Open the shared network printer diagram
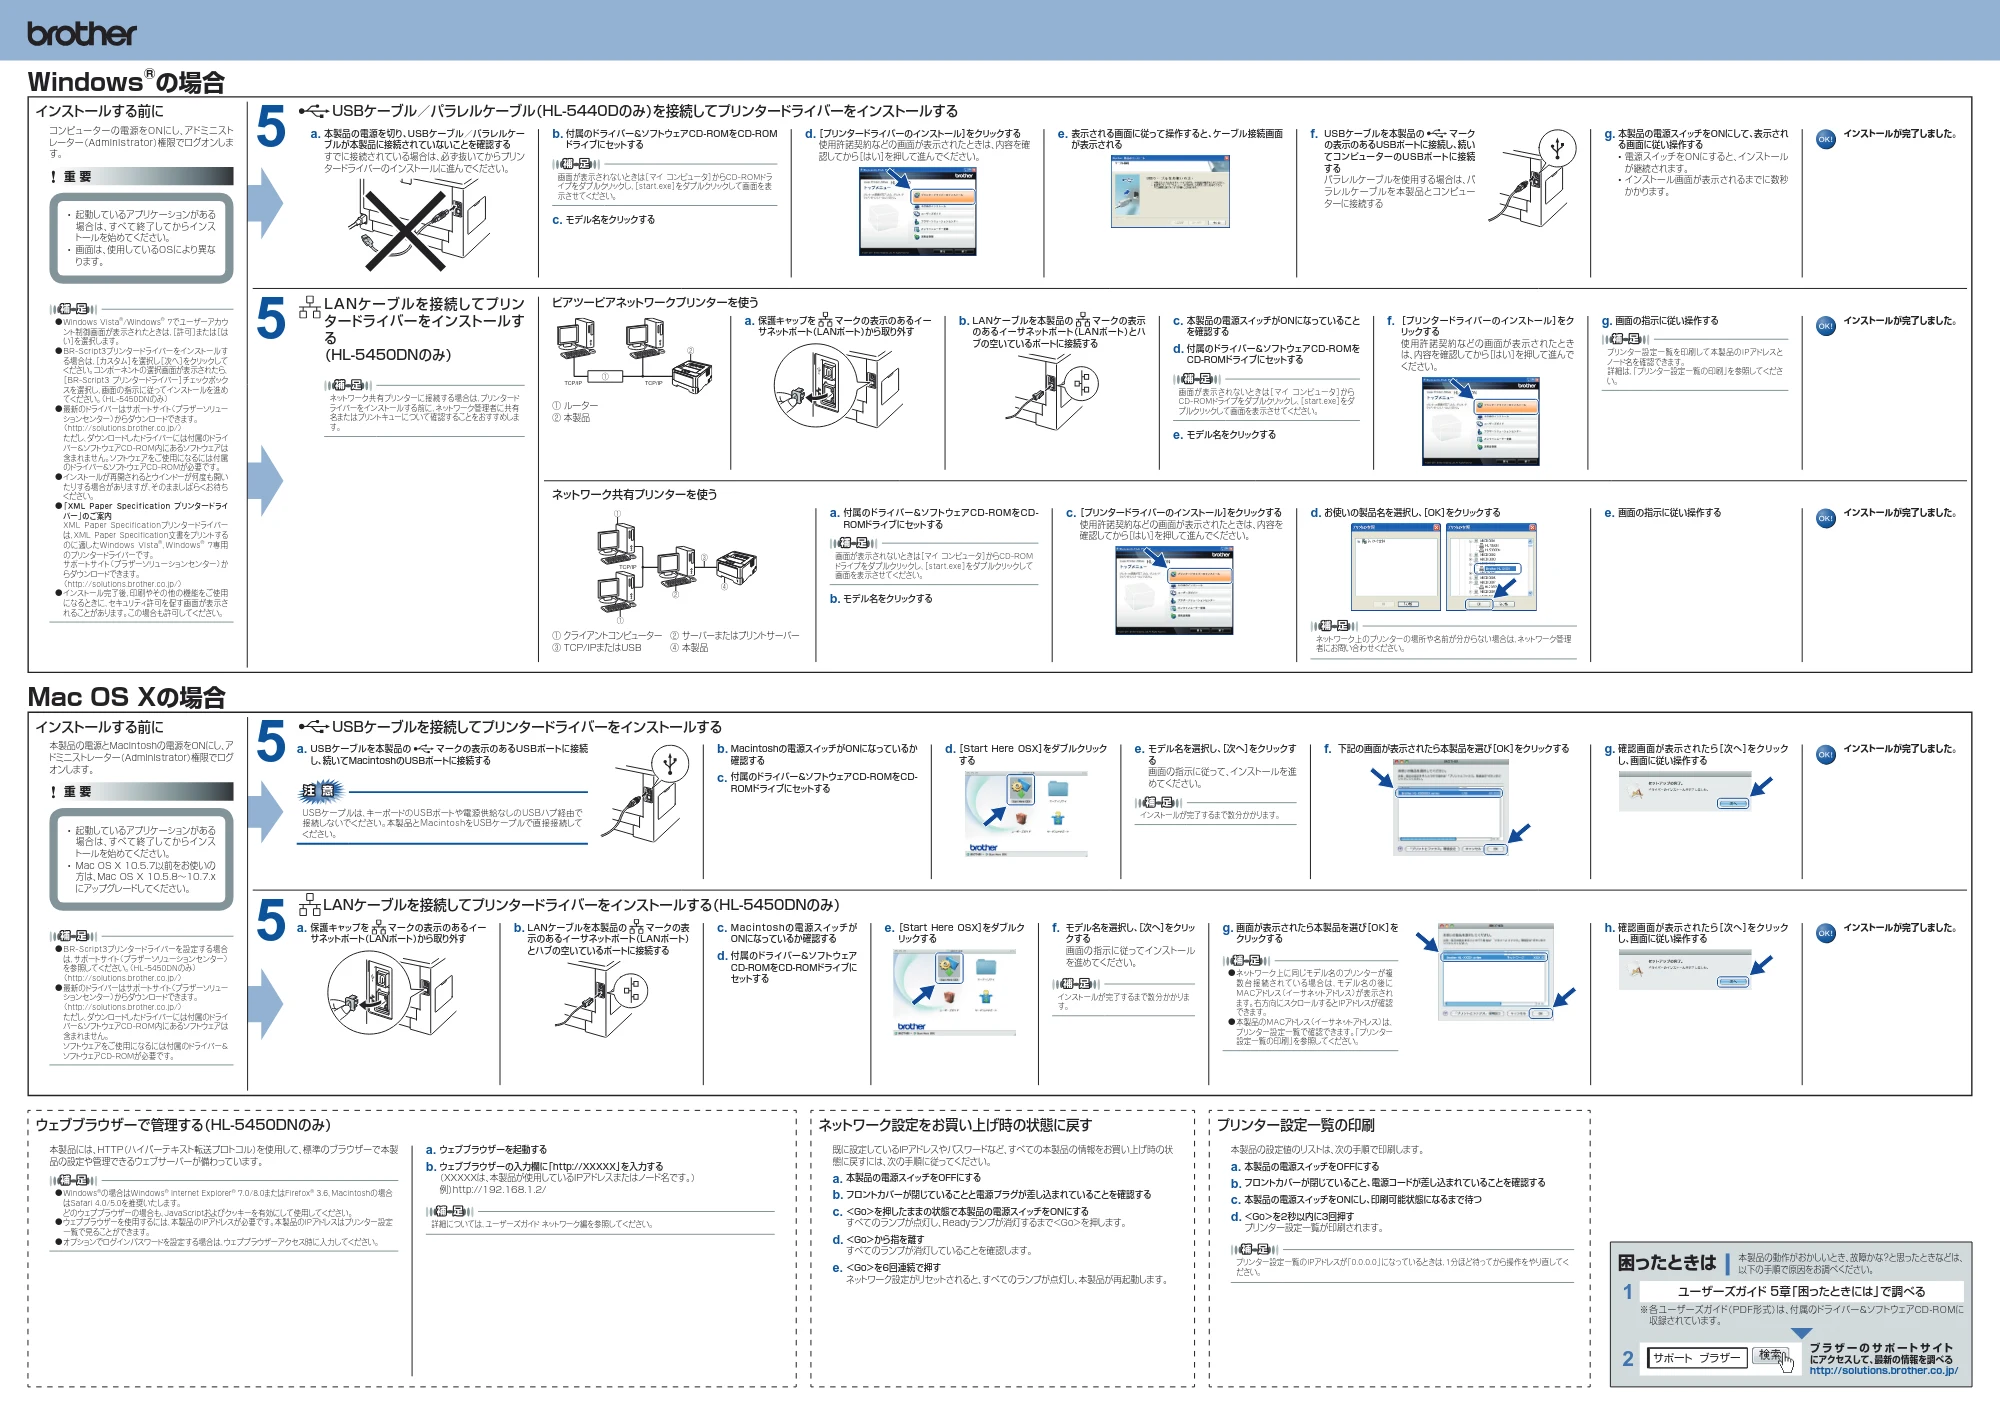Viewport: 2000px width, 1415px height. [x=676, y=565]
